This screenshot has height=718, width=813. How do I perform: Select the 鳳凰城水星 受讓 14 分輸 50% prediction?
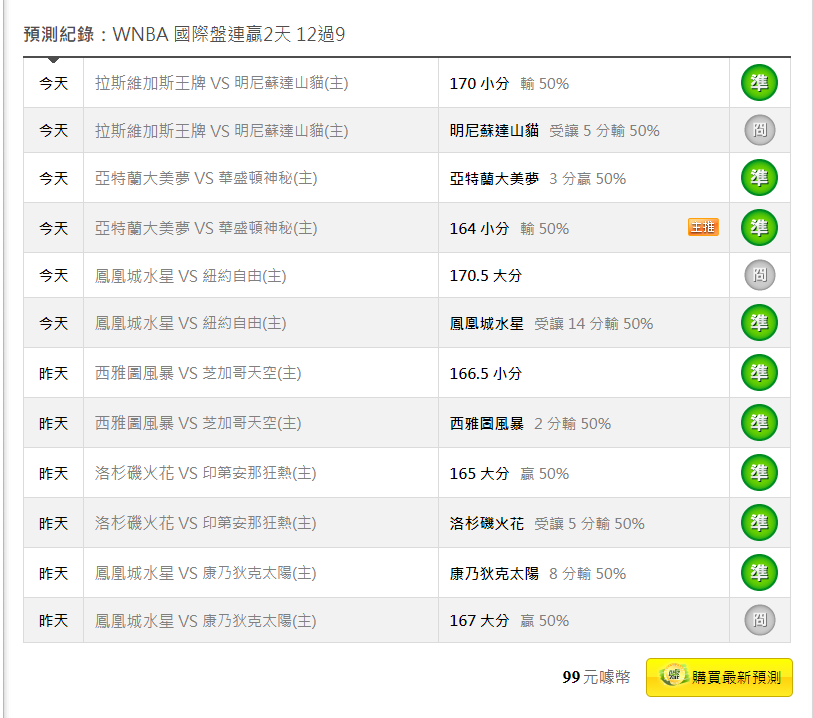[551, 324]
